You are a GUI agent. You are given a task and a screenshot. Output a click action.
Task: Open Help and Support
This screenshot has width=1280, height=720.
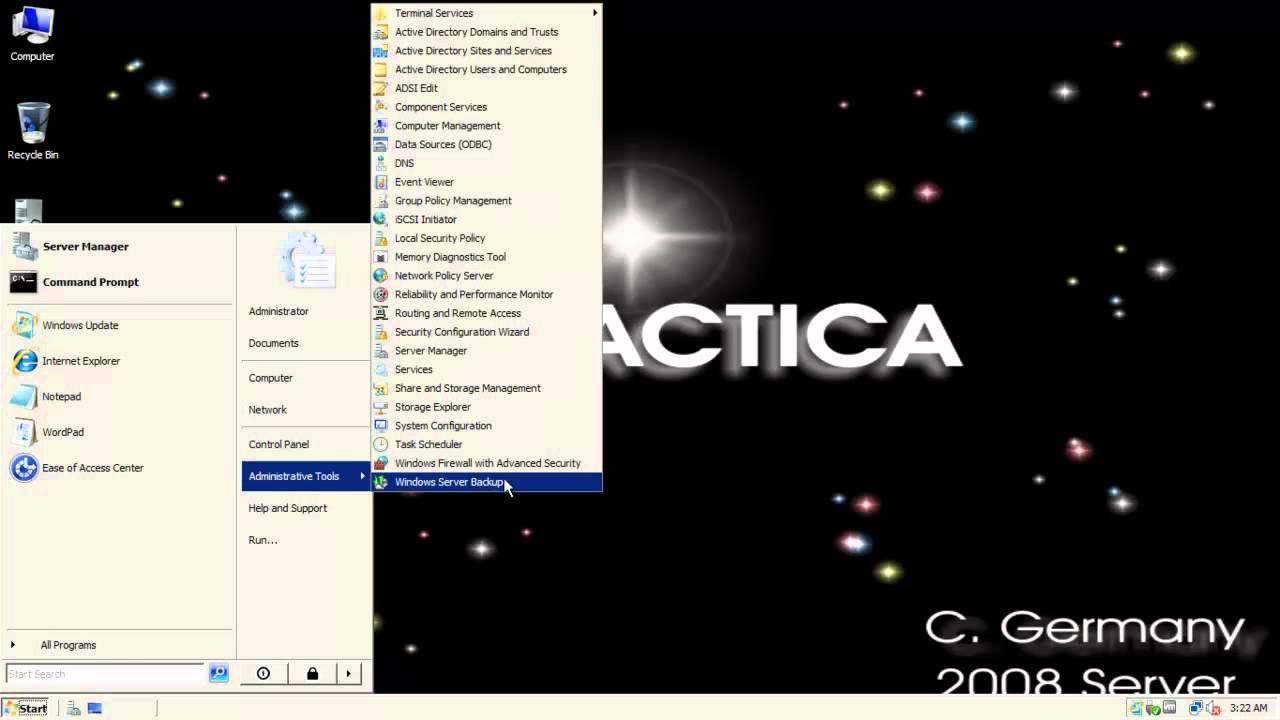287,508
